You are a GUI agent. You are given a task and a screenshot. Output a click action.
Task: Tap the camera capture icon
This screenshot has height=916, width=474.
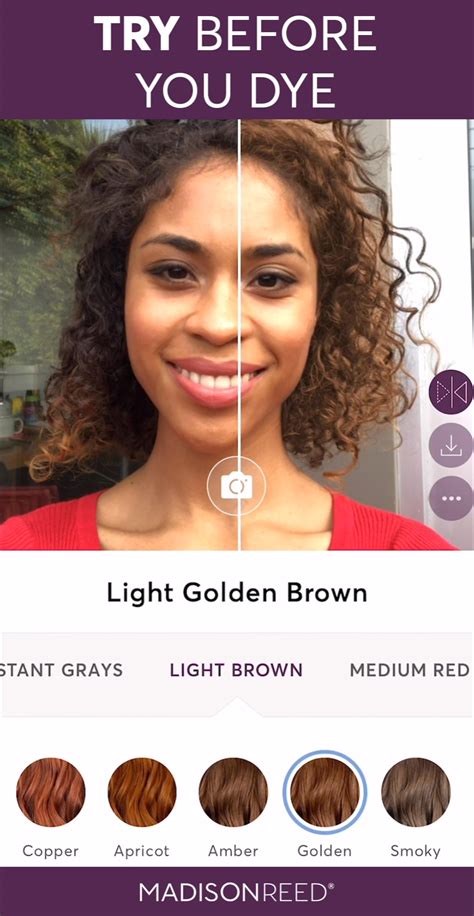[x=236, y=485]
